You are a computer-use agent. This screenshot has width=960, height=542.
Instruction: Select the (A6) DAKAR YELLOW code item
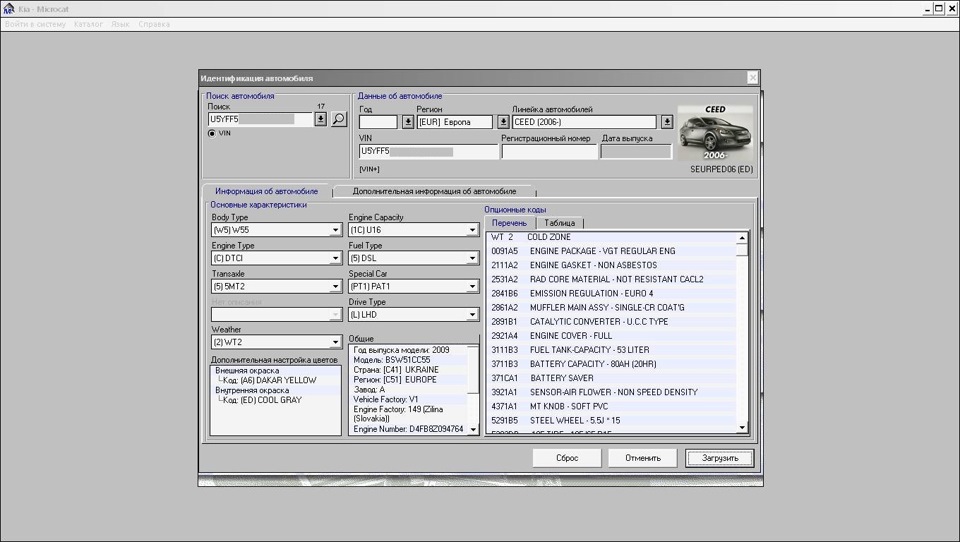[269, 380]
